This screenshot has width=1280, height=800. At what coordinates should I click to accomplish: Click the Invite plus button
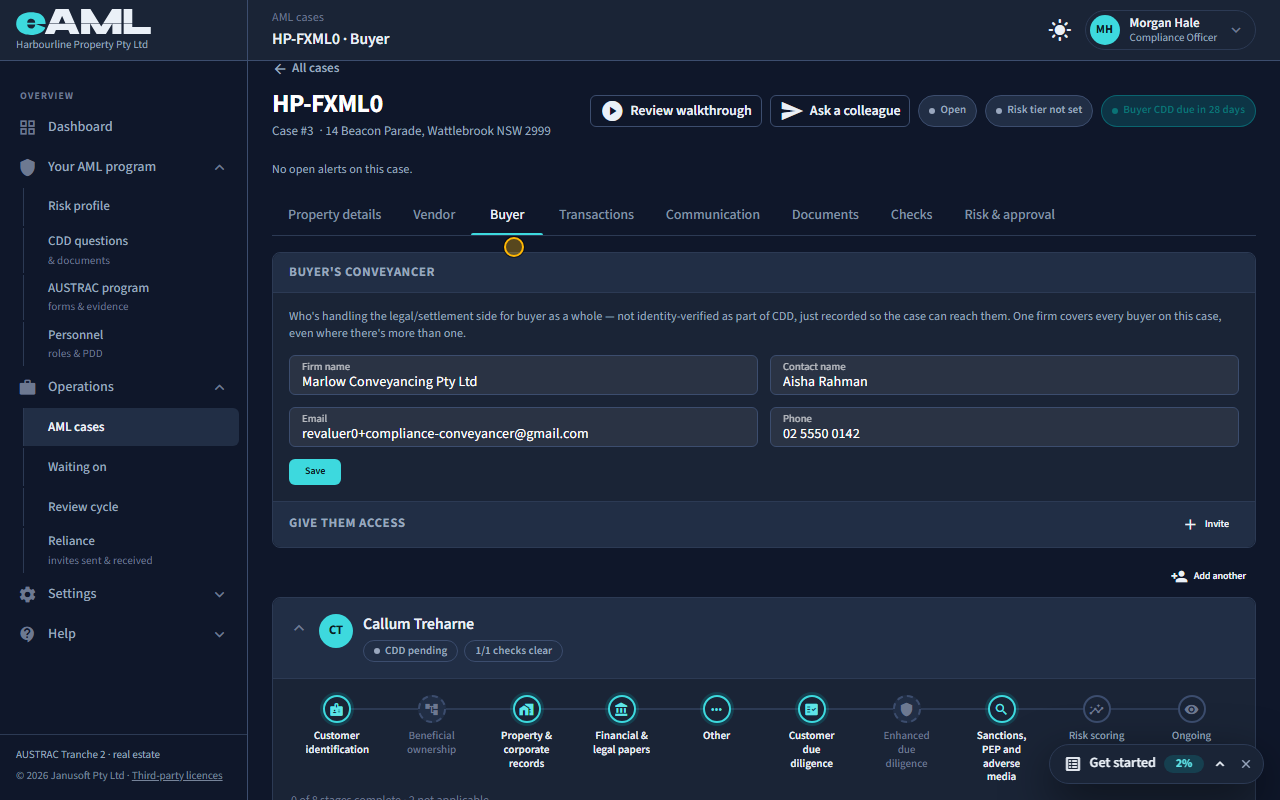[1206, 524]
